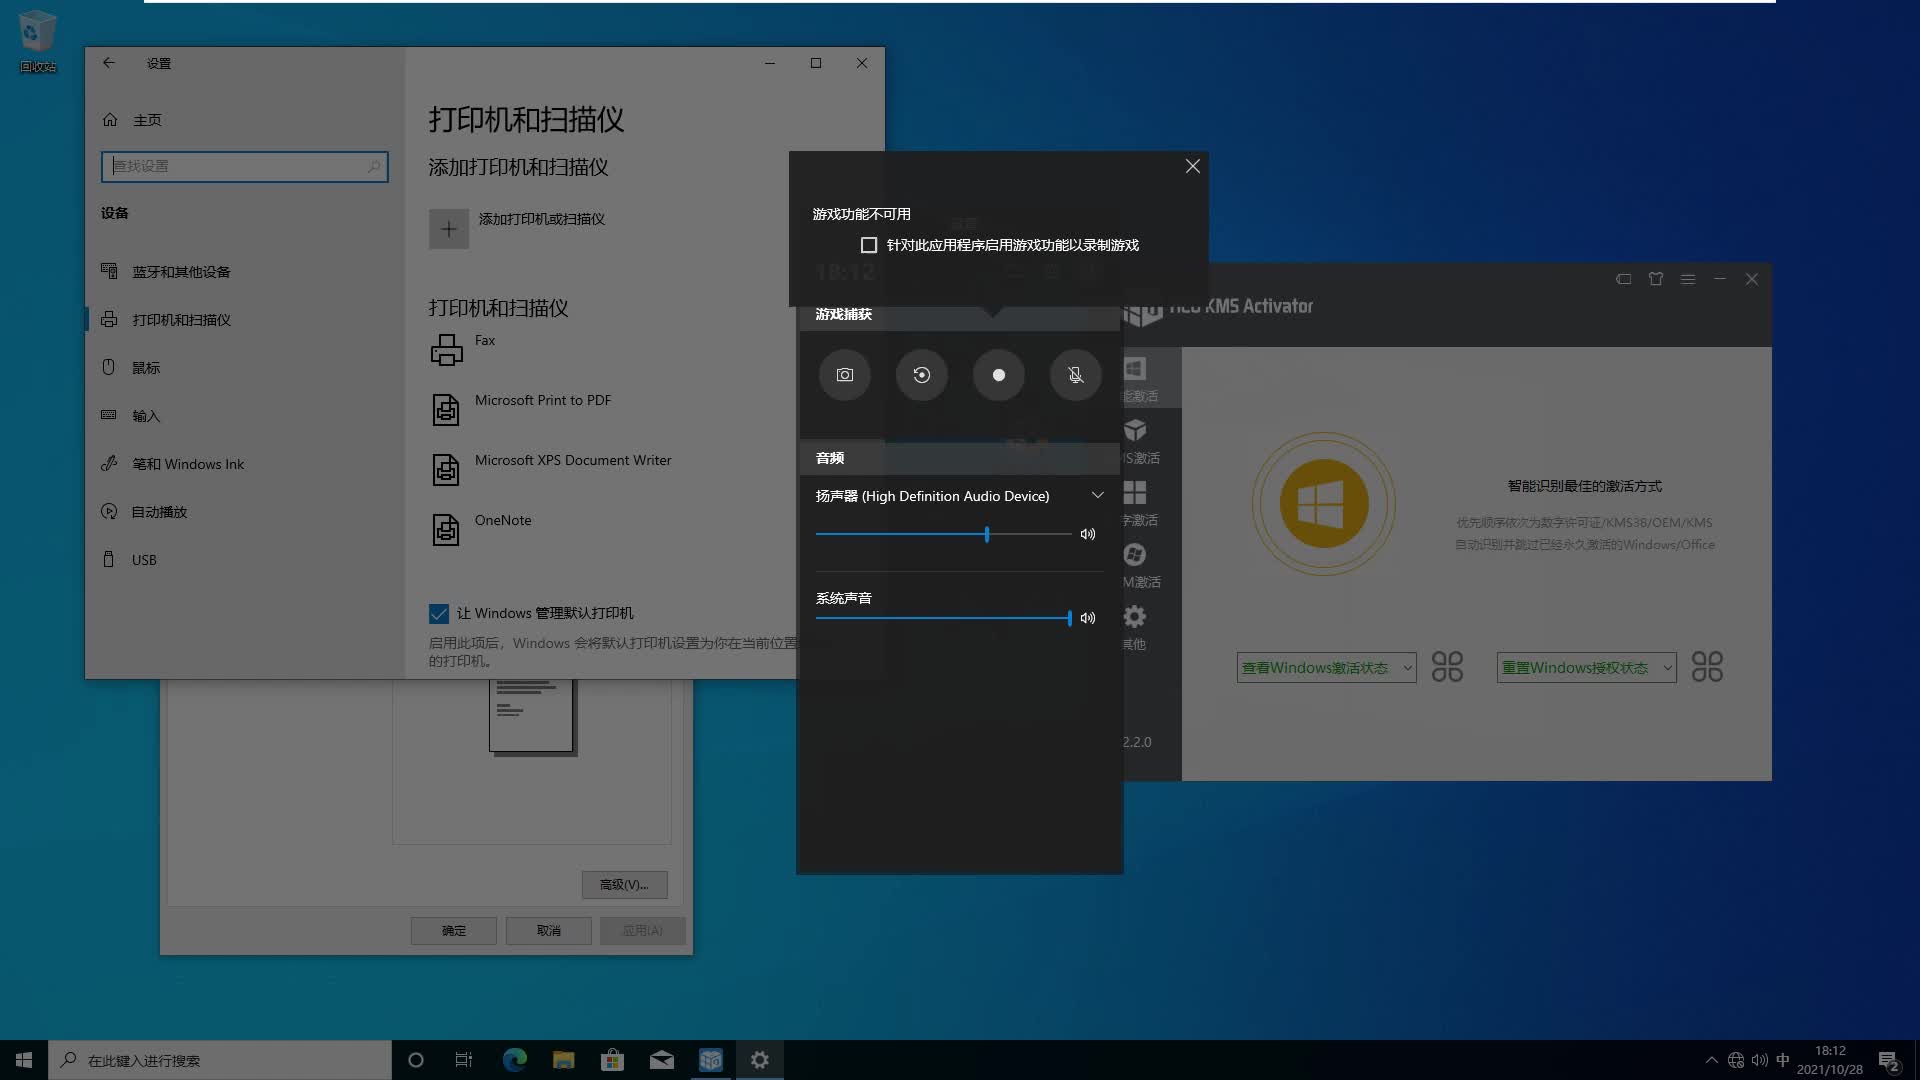Image resolution: width=1920 pixels, height=1080 pixels.
Task: Open the hamburger menu in Neo KMS Activator
Action: pos(1688,279)
